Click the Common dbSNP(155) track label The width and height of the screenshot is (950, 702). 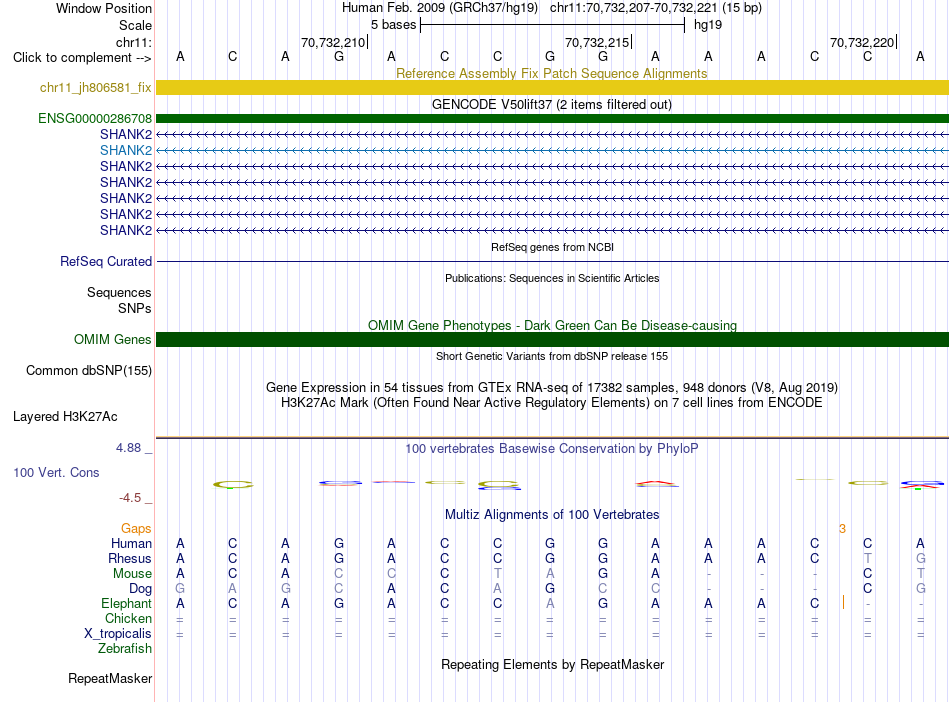tap(89, 370)
